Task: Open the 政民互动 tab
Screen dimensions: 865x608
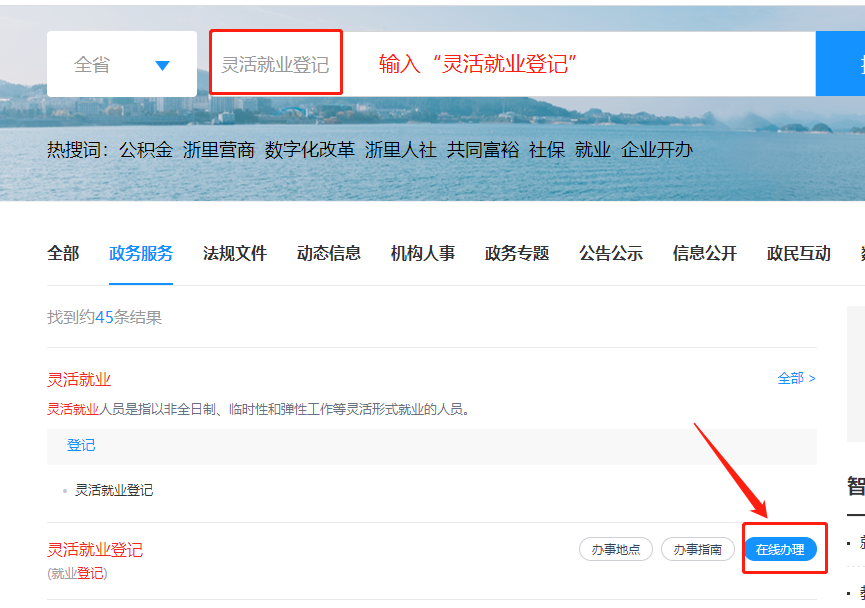Action: [799, 254]
